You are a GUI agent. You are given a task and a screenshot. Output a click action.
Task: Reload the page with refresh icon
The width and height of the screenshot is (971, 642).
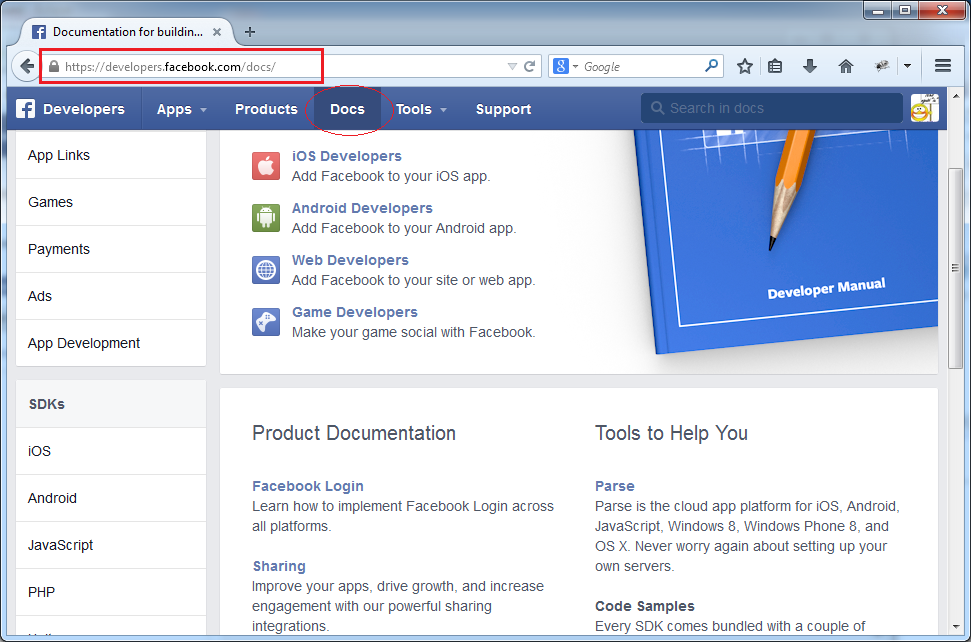click(x=529, y=66)
